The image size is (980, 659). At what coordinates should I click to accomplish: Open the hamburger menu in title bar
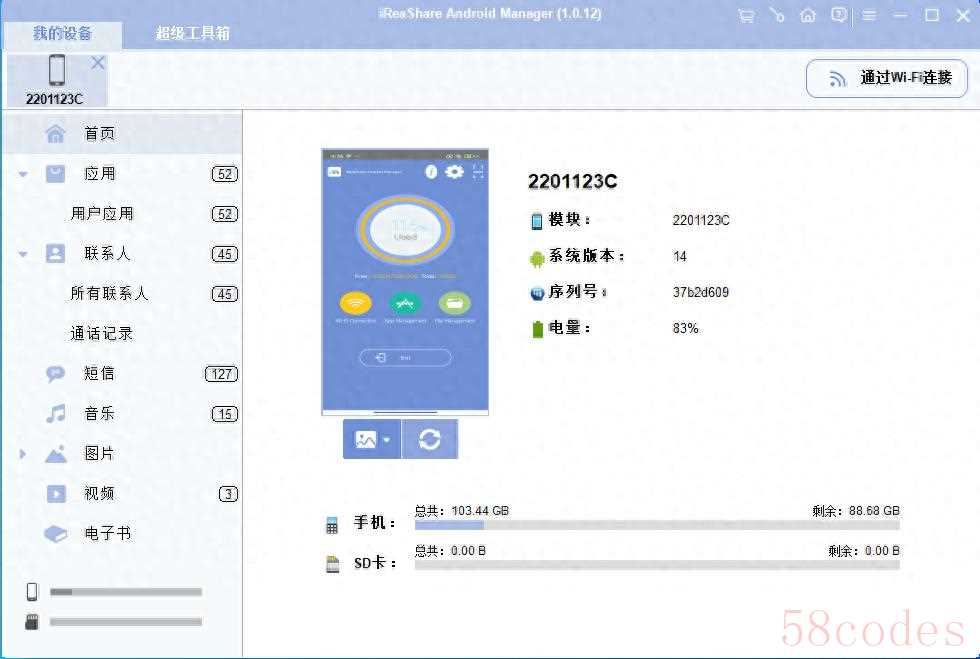(869, 16)
